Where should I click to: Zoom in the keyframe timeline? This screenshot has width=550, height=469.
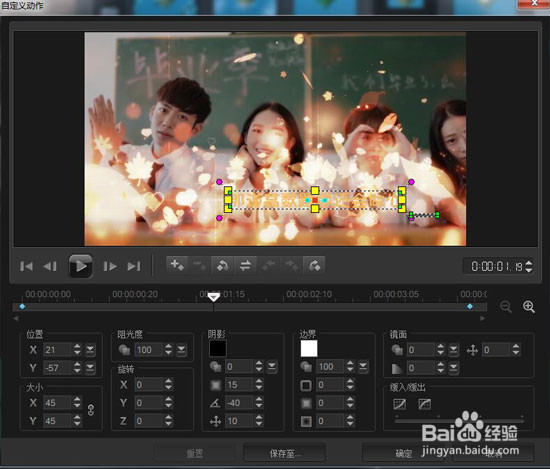[x=529, y=307]
